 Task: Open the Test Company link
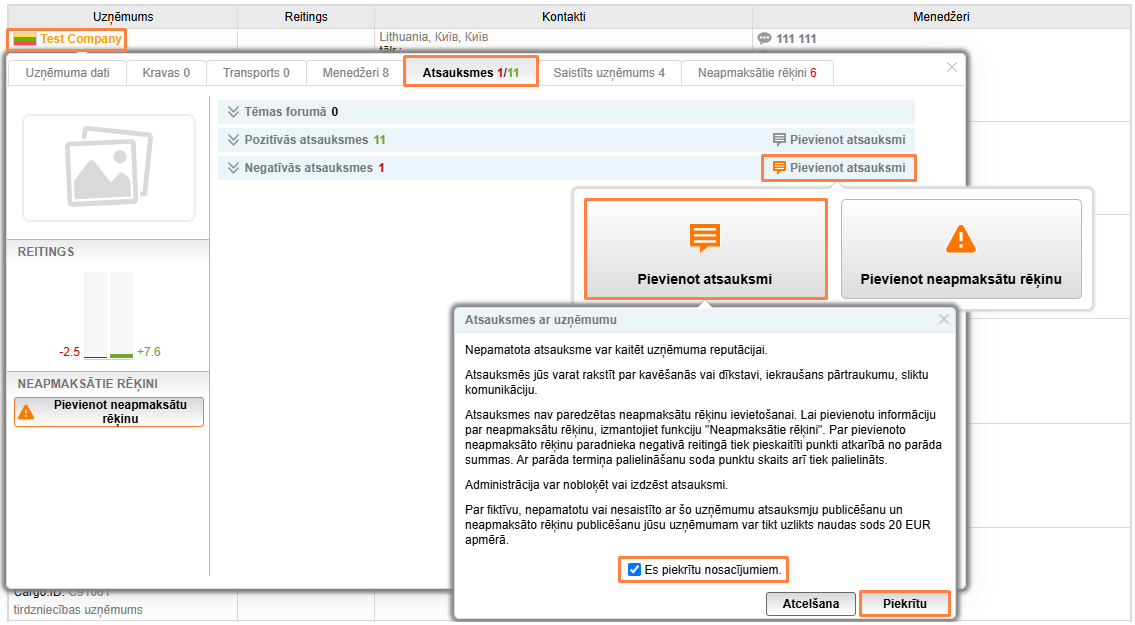coord(81,40)
